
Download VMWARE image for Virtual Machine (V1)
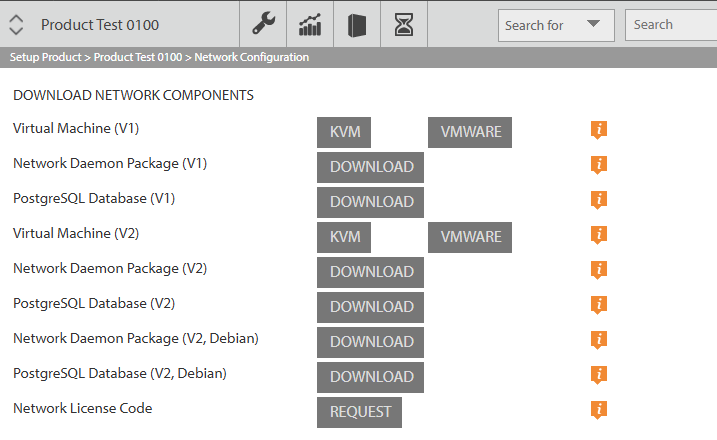(470, 132)
